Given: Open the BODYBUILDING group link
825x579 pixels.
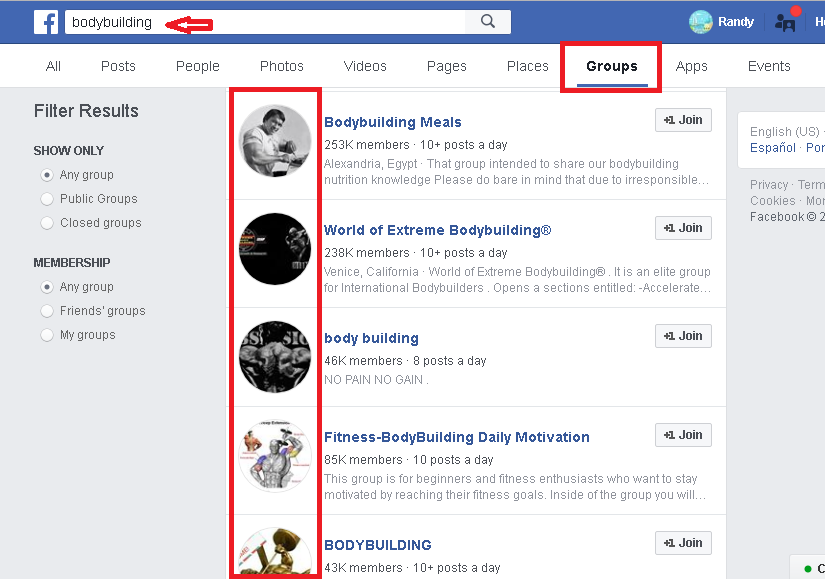Looking at the screenshot, I should [x=378, y=545].
